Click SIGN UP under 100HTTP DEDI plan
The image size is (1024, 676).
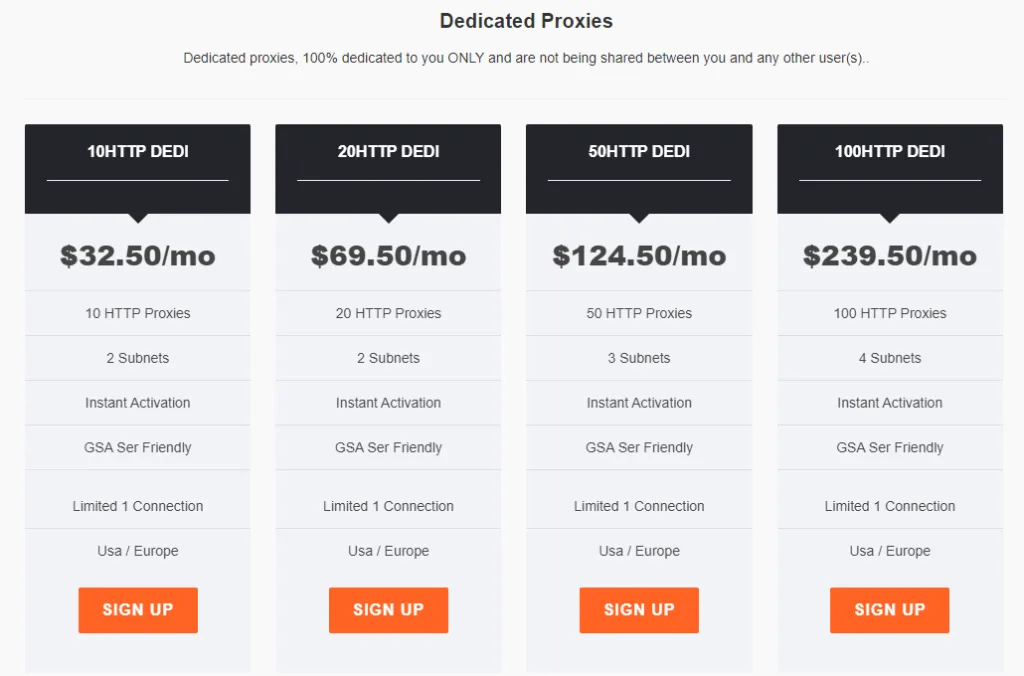889,610
